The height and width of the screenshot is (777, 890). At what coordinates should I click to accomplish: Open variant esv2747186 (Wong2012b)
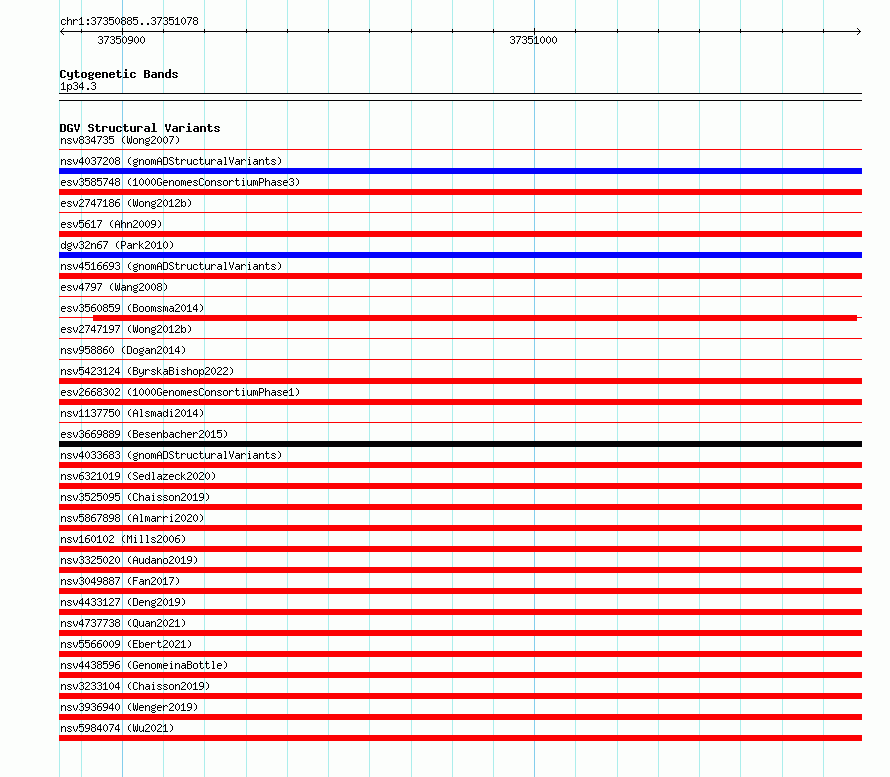coord(126,203)
